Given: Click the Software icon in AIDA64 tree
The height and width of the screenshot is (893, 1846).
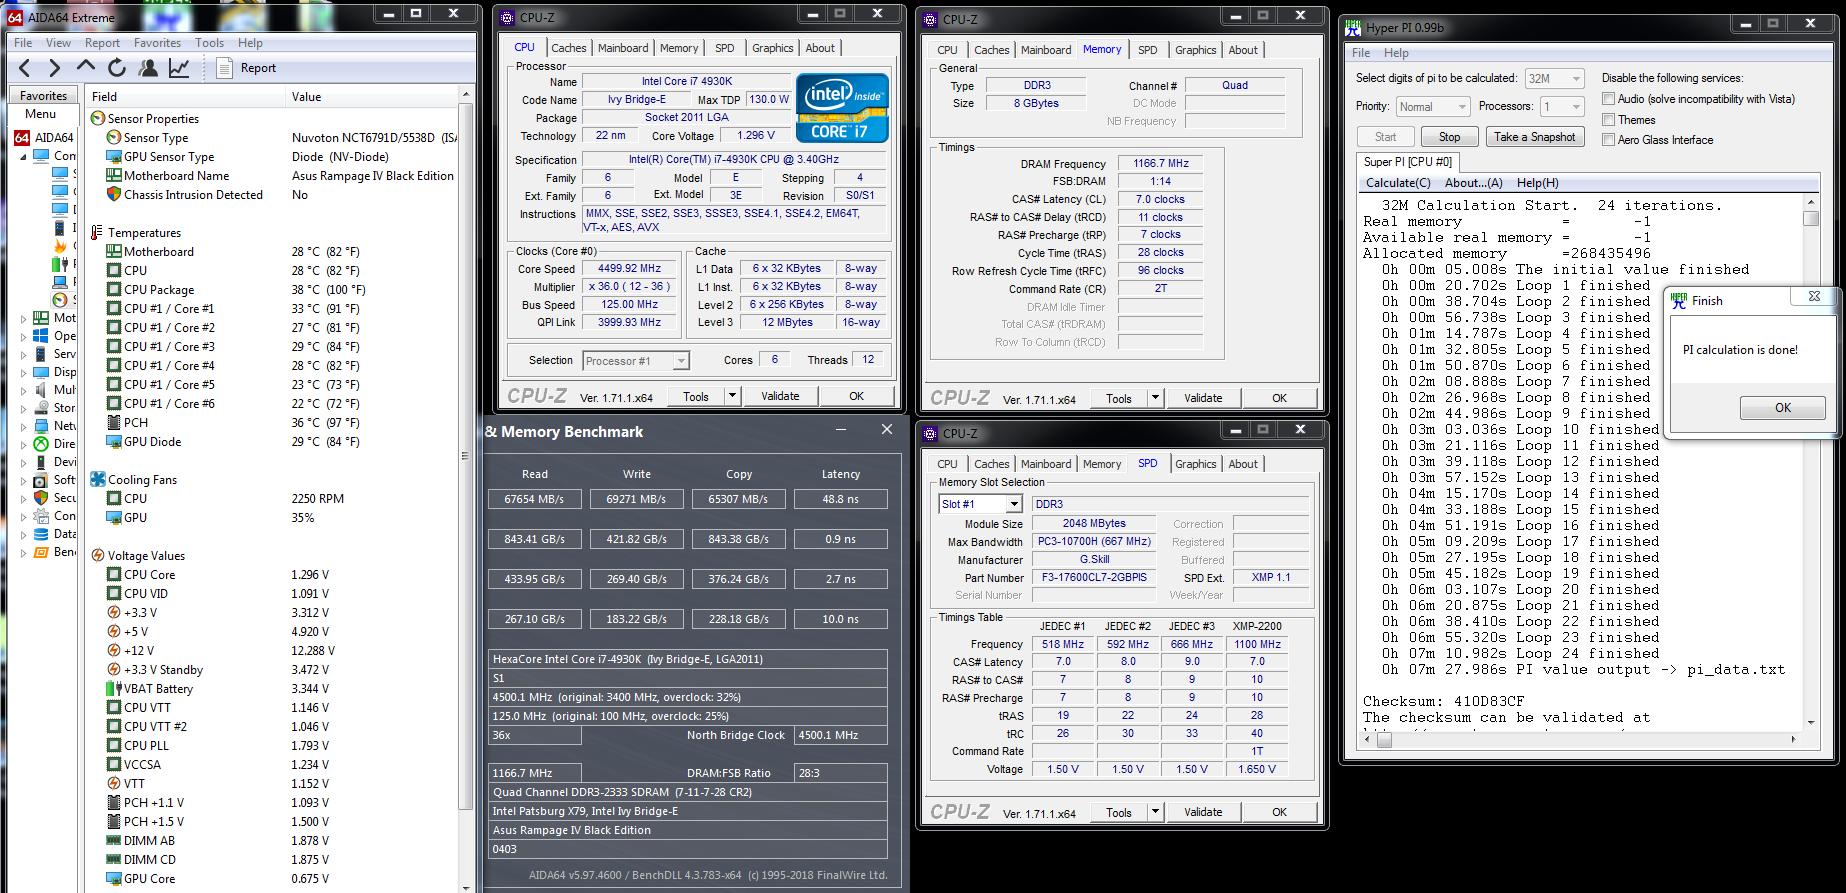Looking at the screenshot, I should tap(41, 480).
